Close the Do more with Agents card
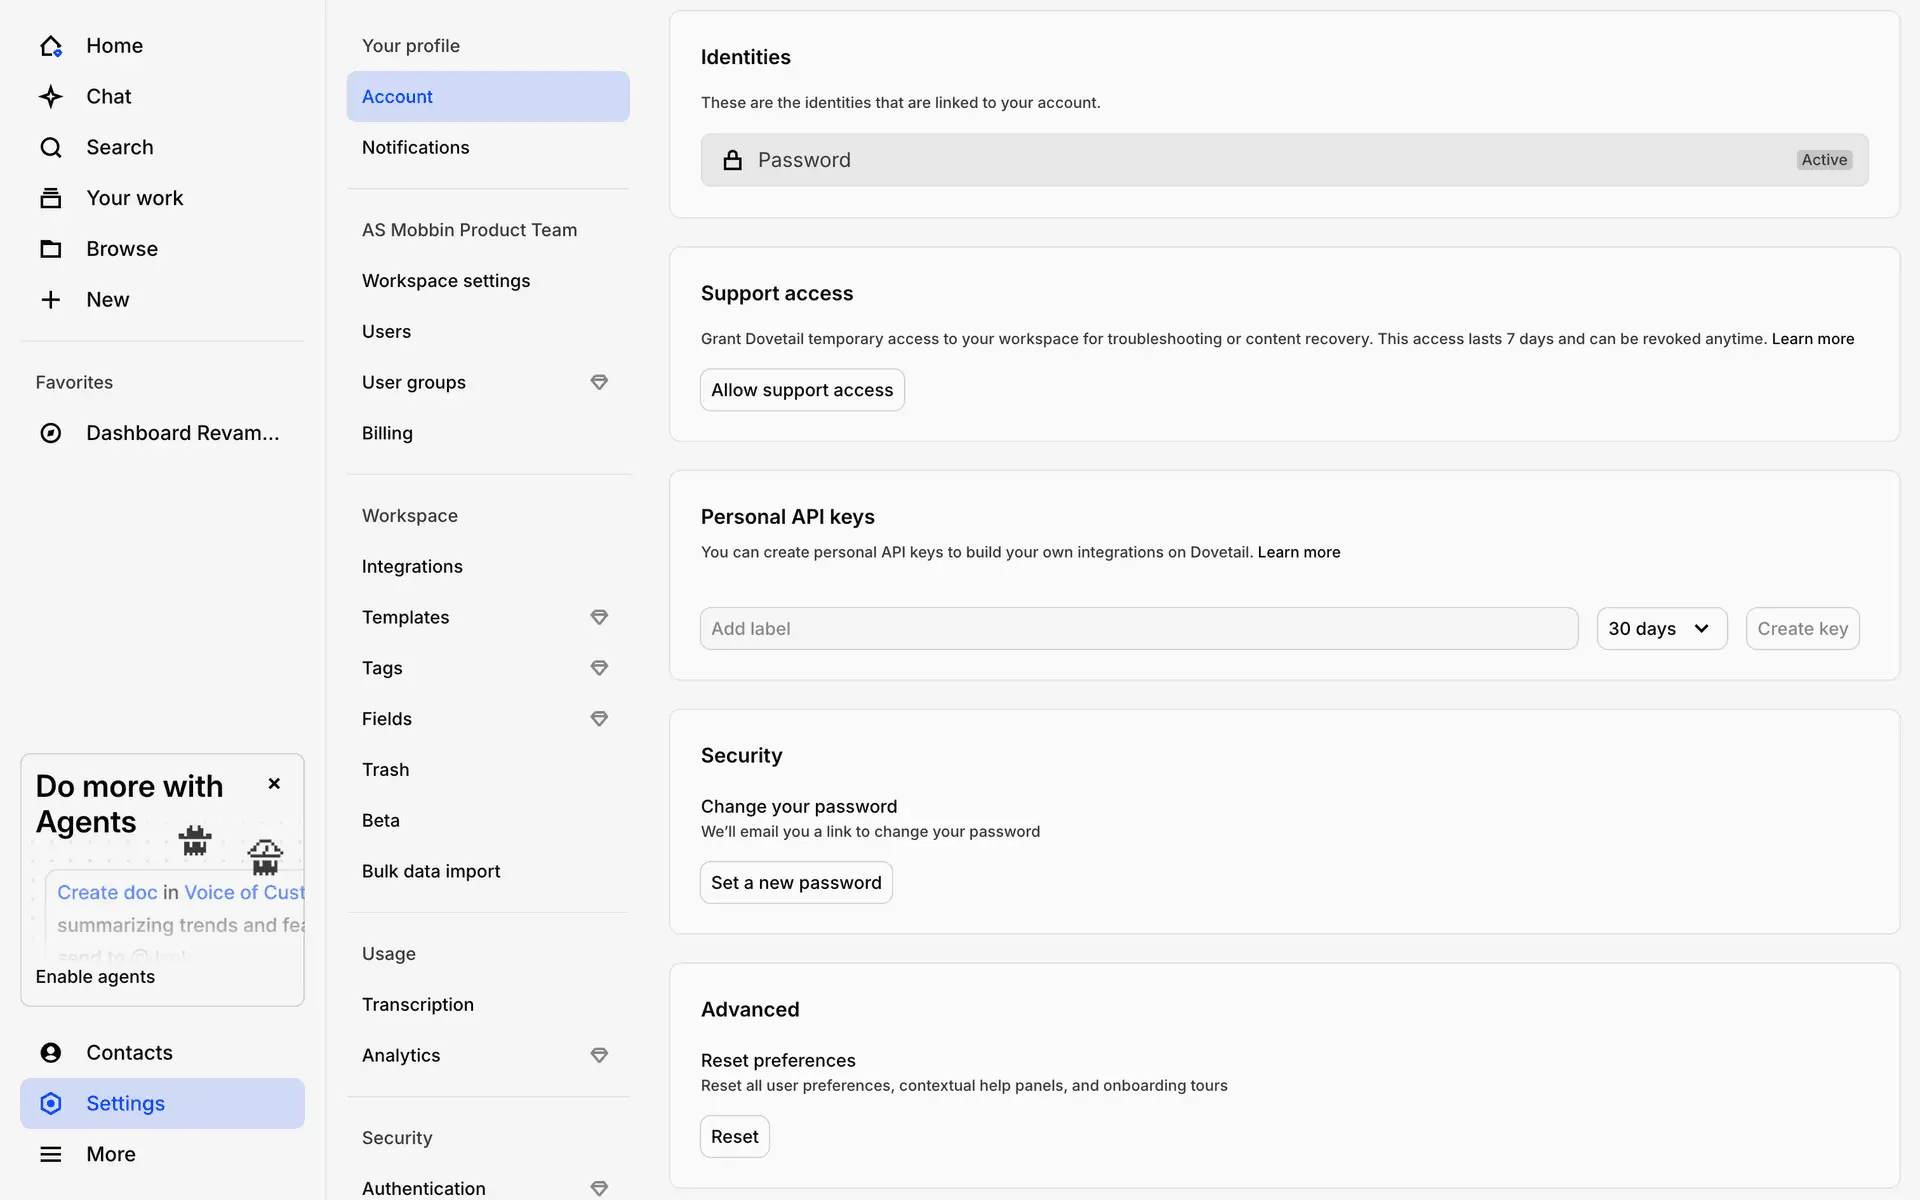This screenshot has height=1200, width=1920. point(274,784)
